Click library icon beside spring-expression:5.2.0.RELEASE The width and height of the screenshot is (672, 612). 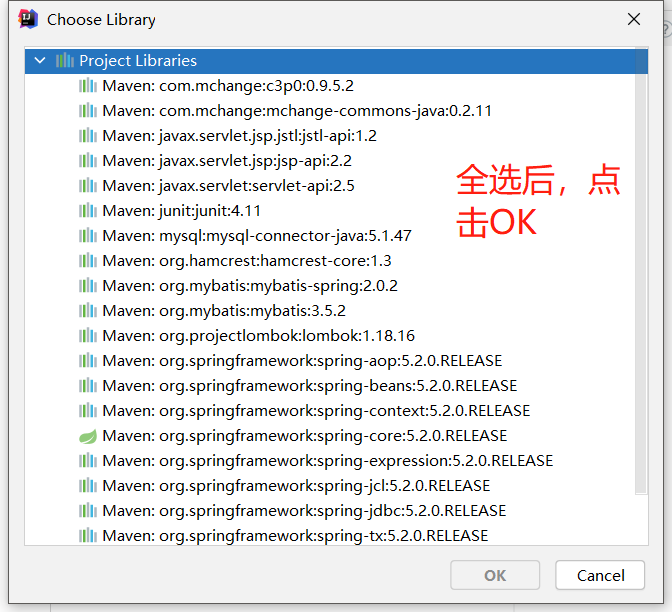click(88, 461)
